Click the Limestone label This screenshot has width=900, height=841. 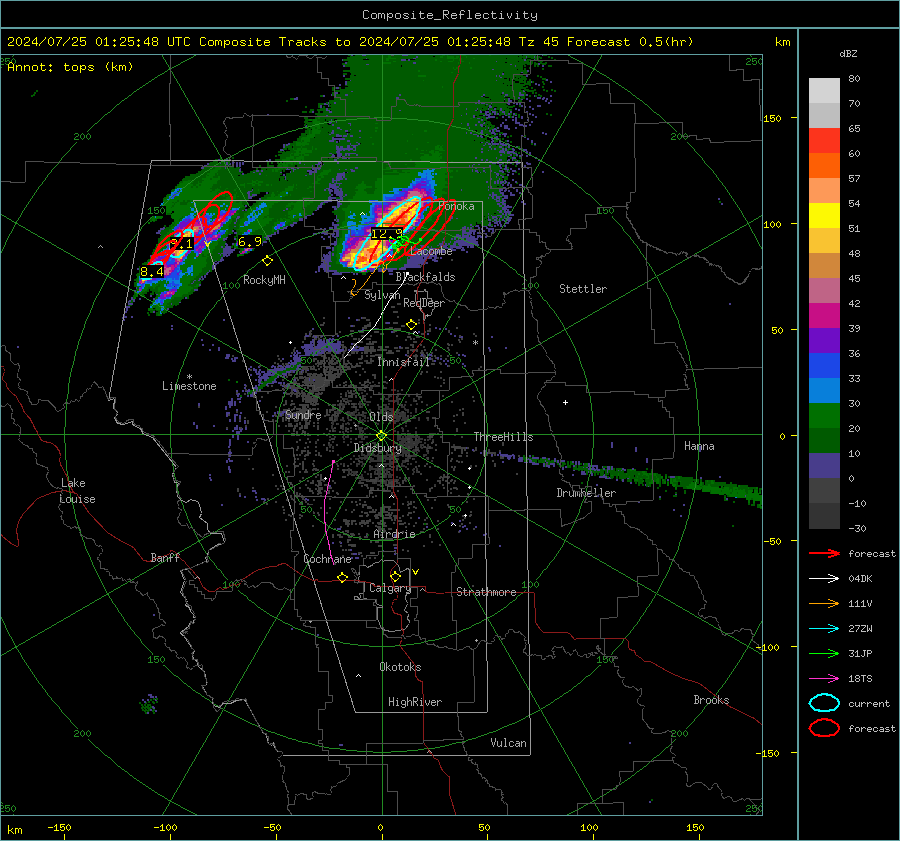pos(189,386)
